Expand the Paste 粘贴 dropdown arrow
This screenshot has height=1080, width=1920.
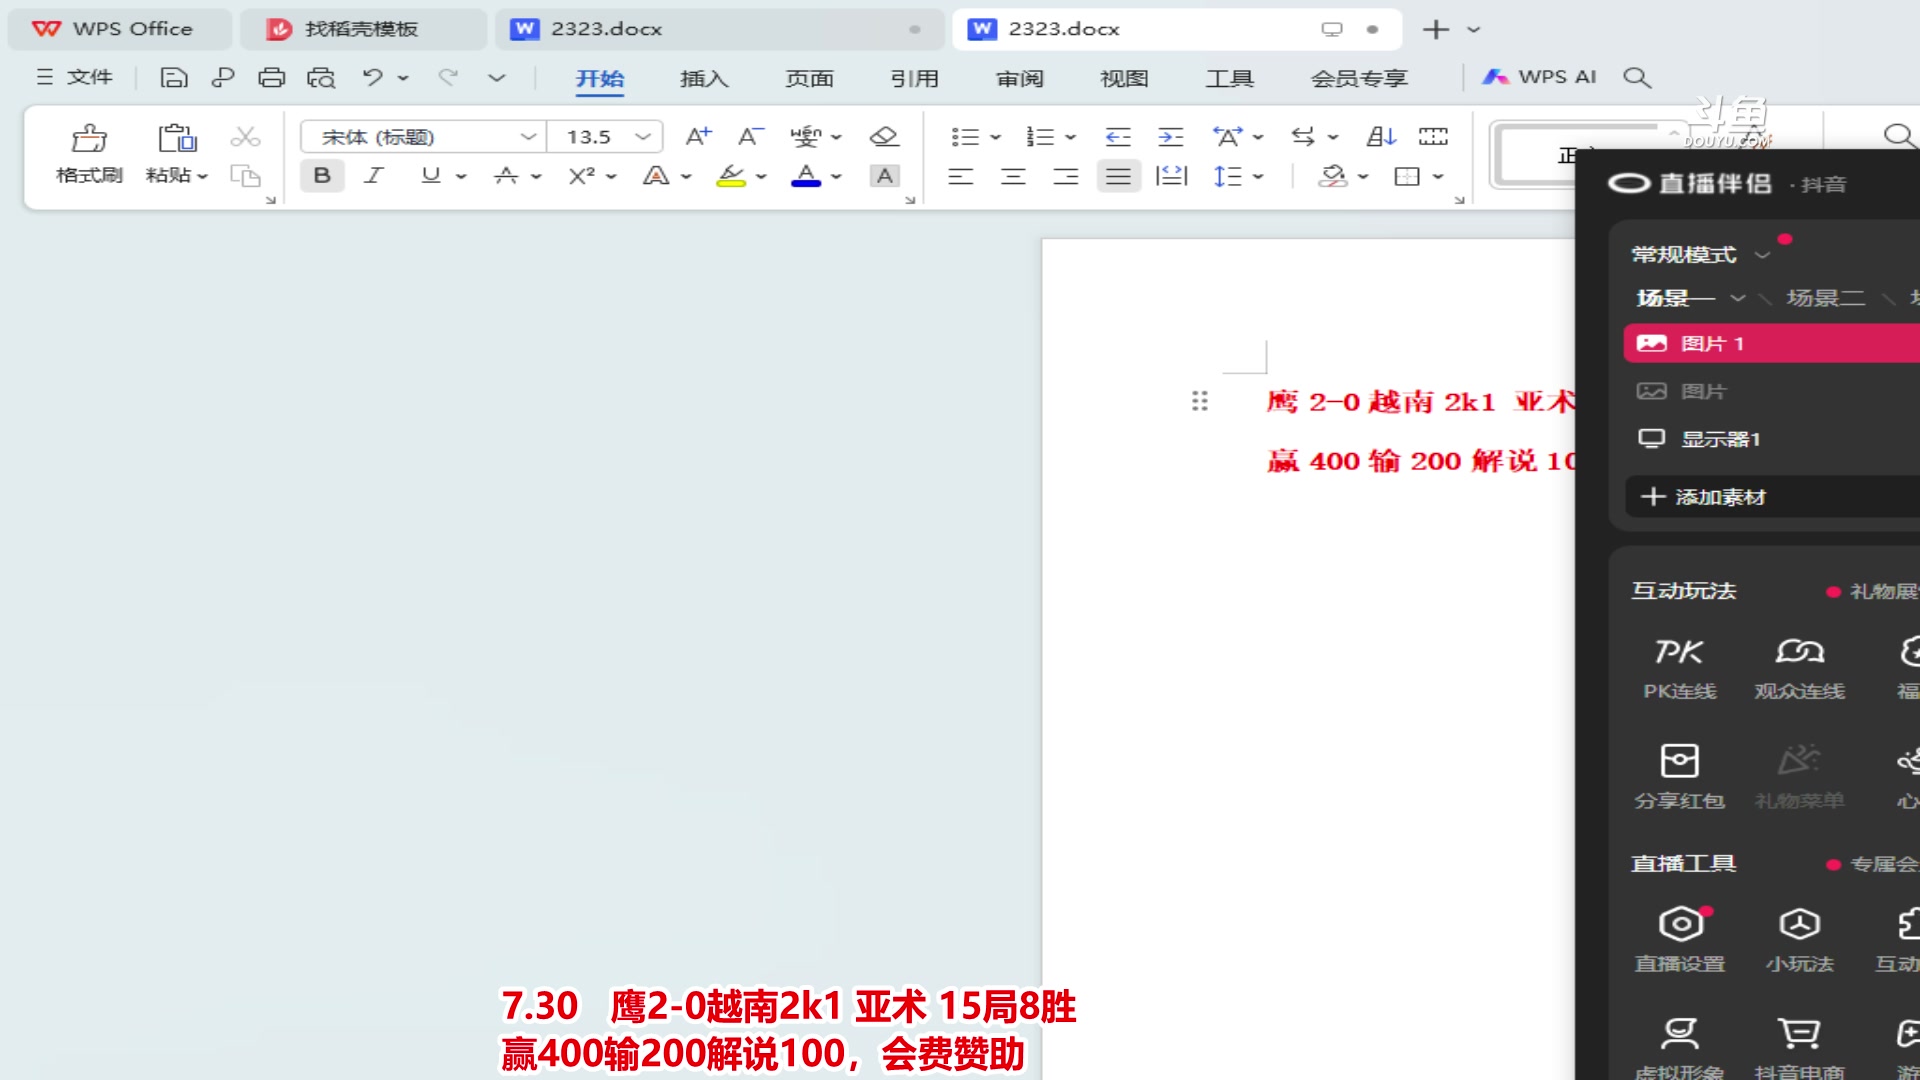[202, 176]
